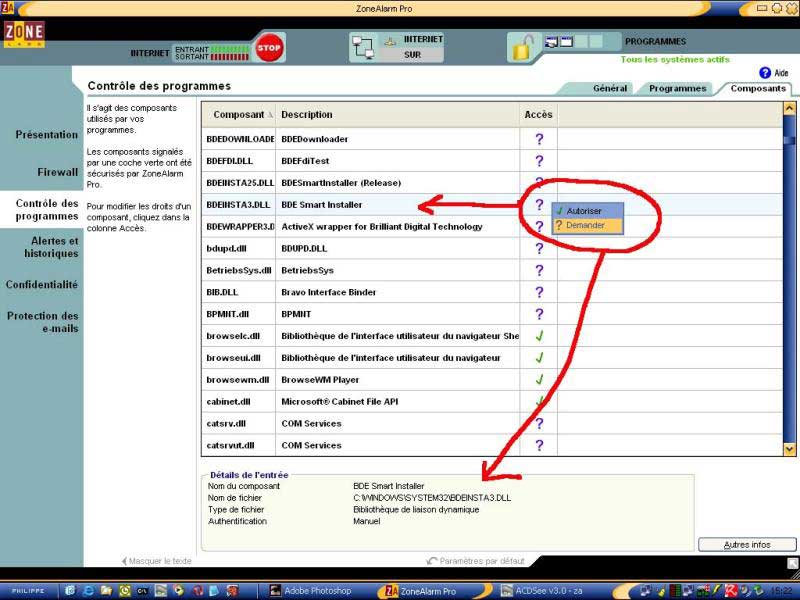Click the green checkmark for browsewm.dll
Viewport: 800px width, 600px height.
click(x=539, y=379)
